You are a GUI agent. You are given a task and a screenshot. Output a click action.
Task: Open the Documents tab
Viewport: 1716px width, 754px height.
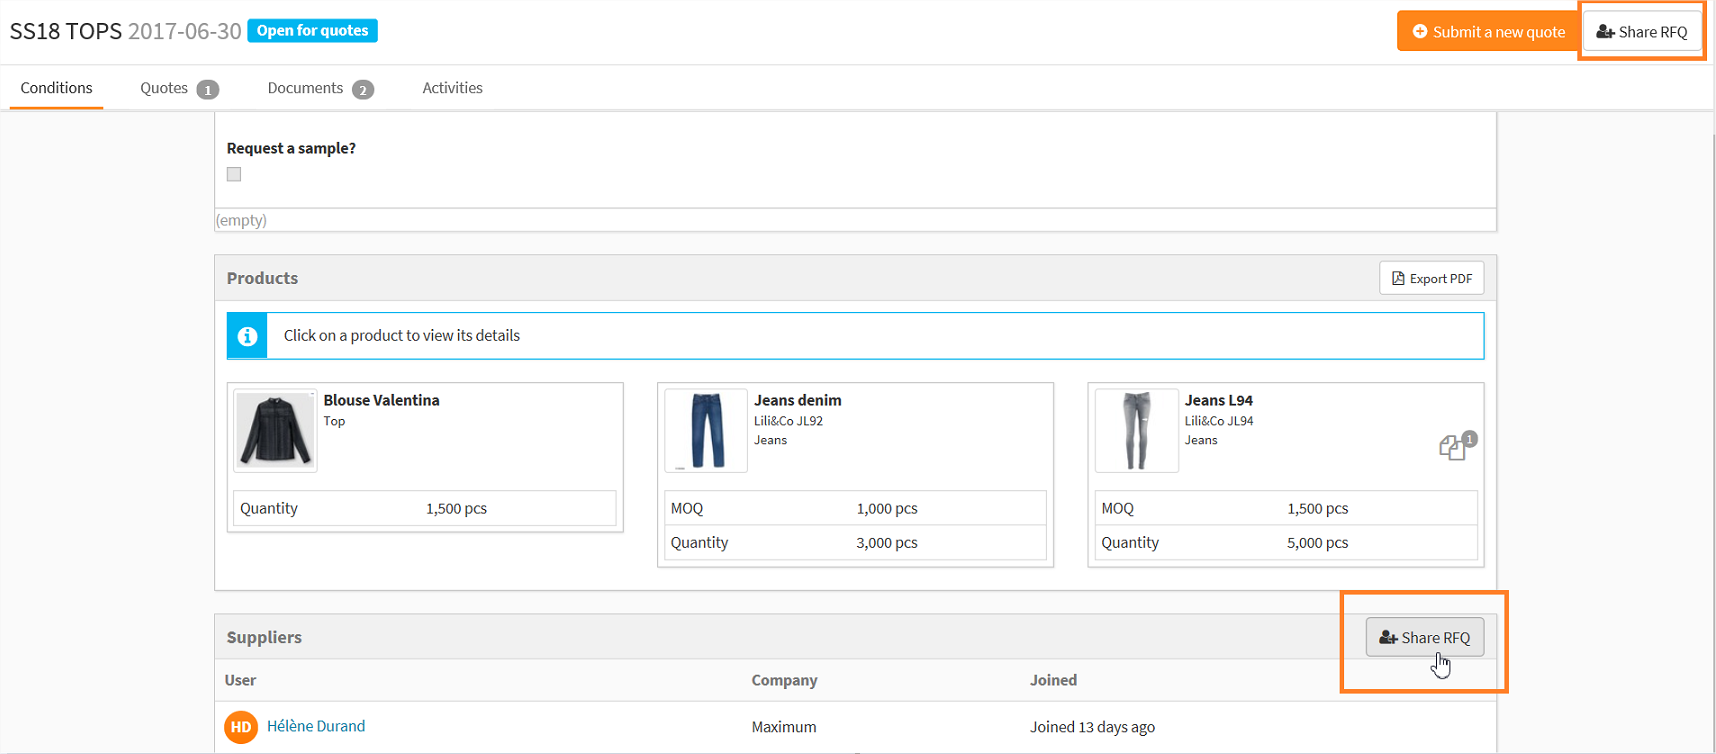(305, 88)
